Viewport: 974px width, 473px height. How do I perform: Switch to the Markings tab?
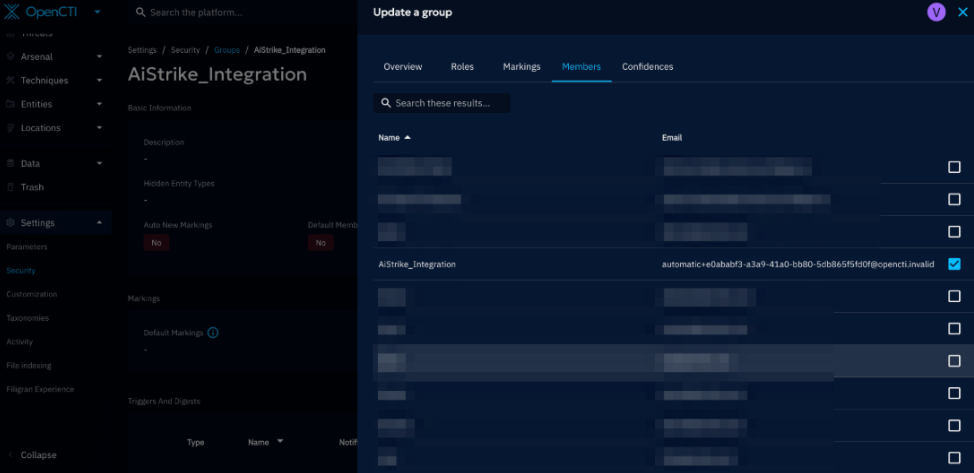(521, 67)
